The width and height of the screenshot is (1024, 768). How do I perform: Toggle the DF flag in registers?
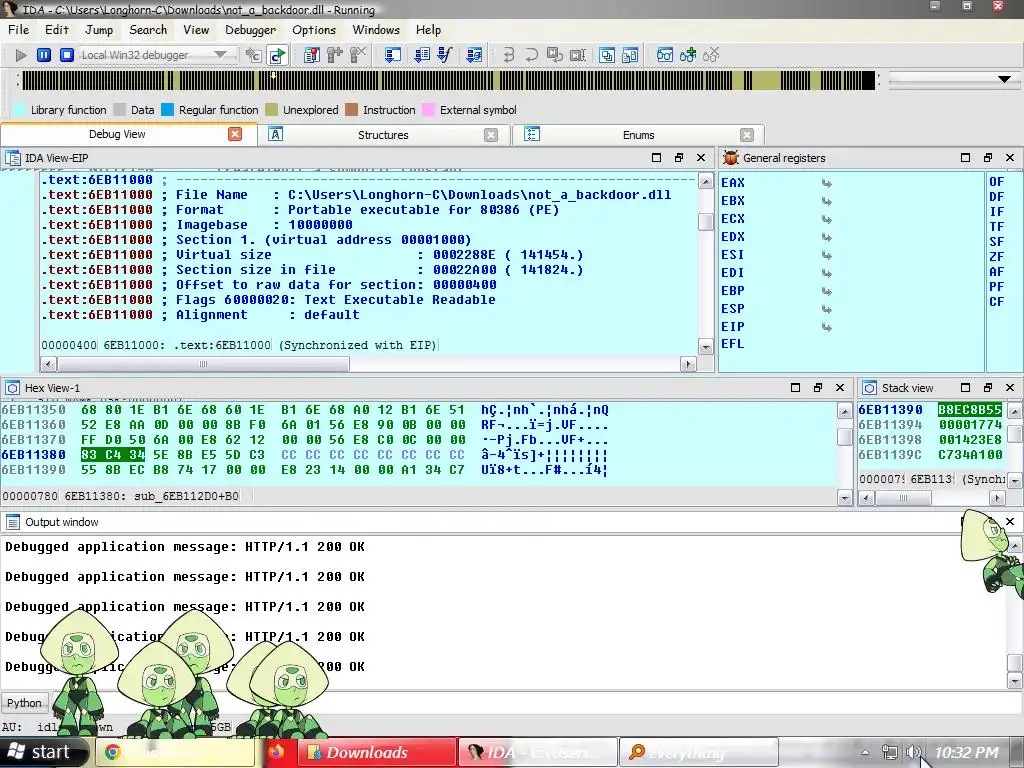(x=997, y=197)
